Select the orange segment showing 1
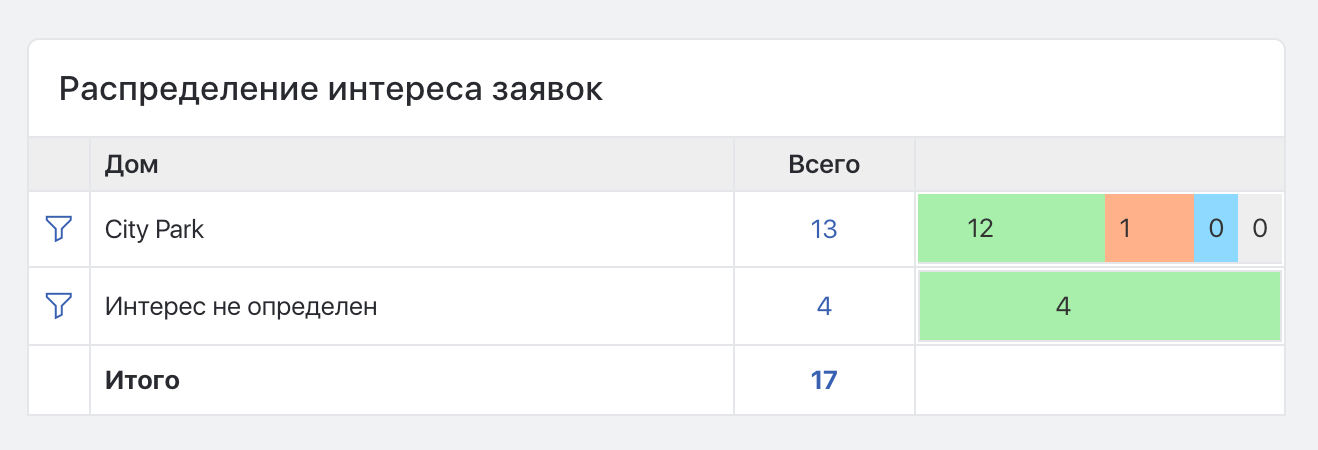The image size is (1318, 450). (x=1149, y=229)
